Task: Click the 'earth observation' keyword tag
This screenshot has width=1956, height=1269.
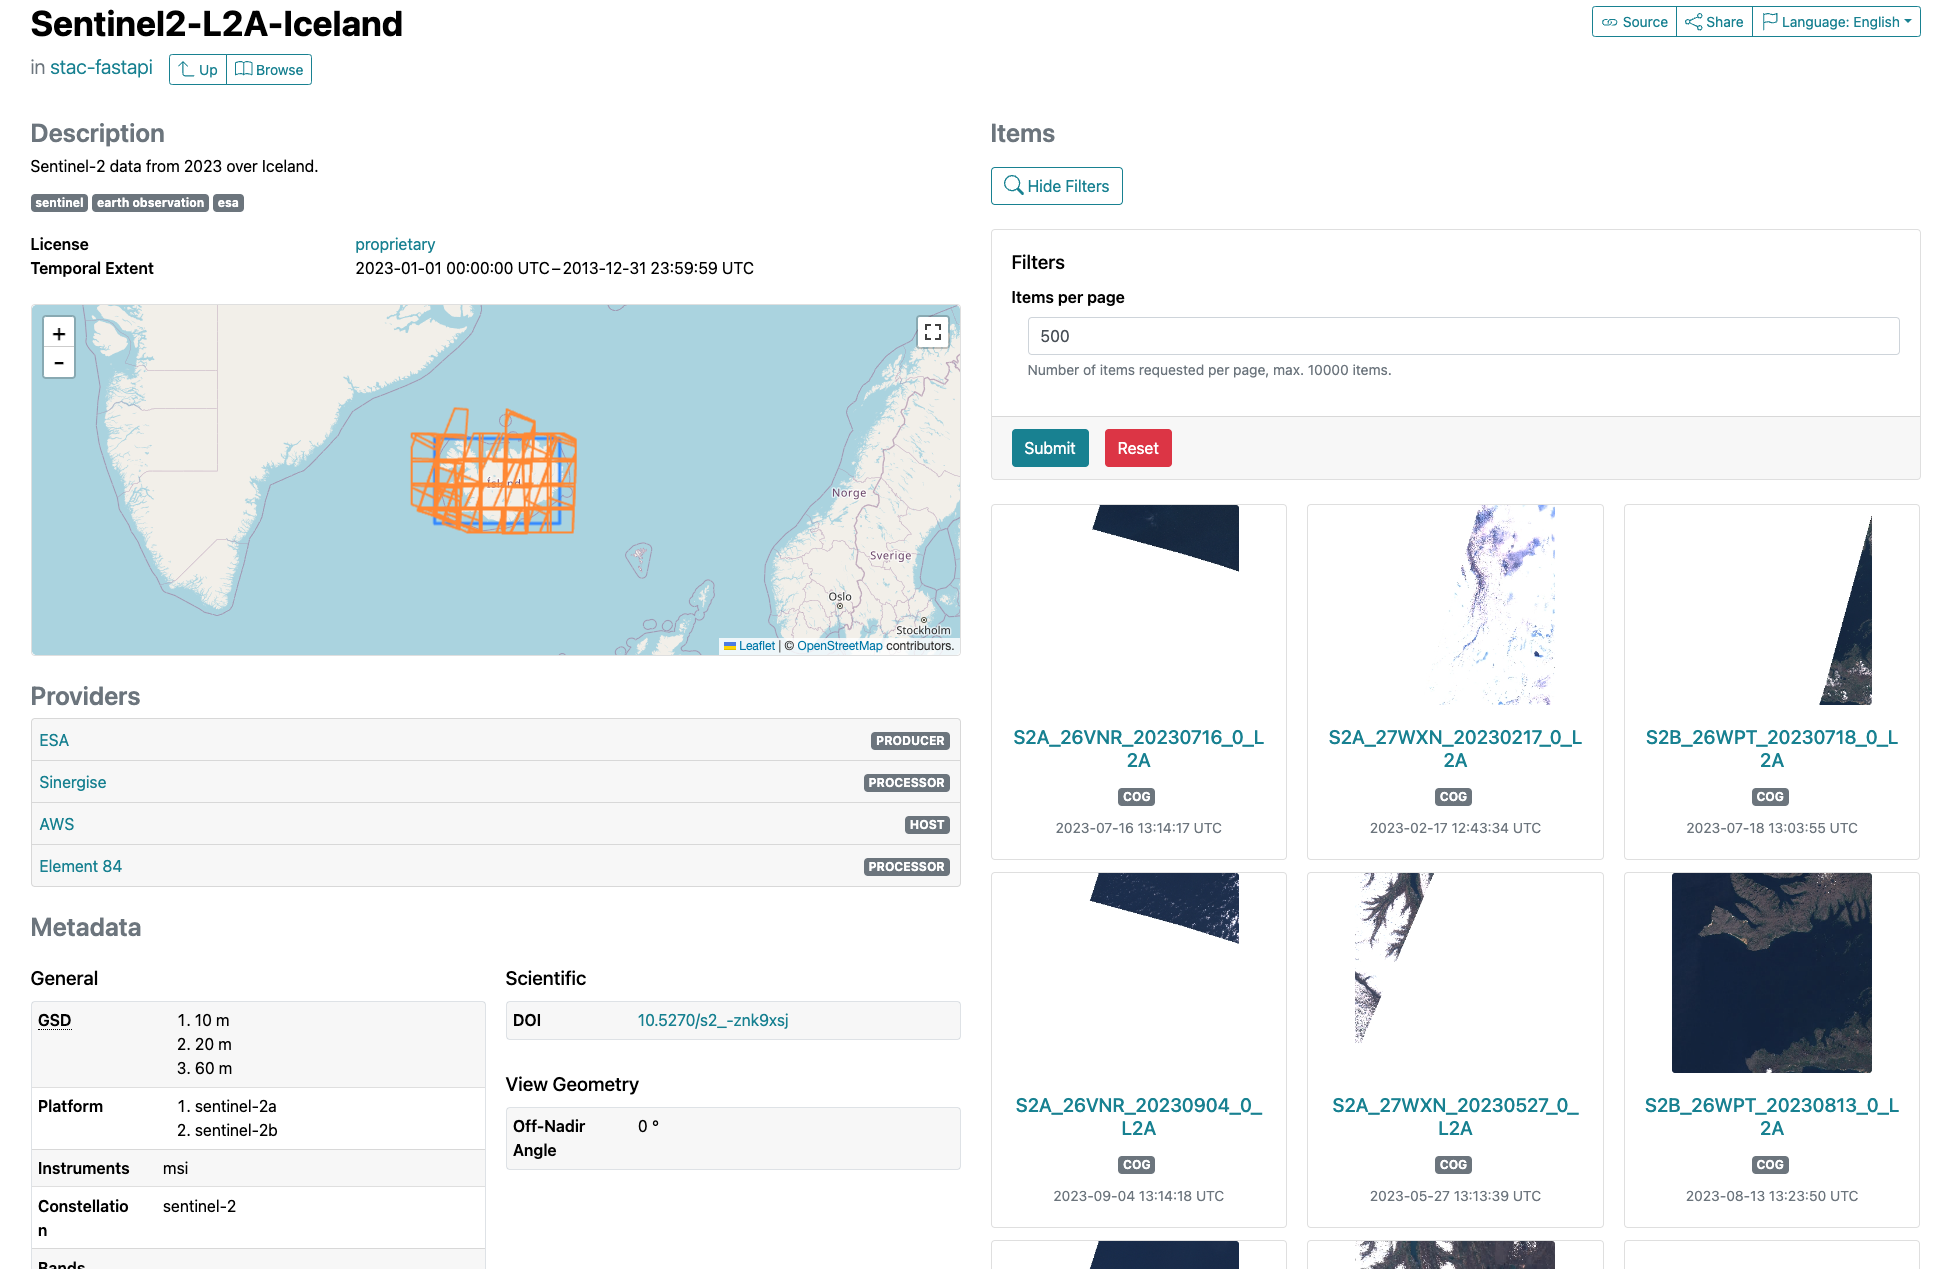Action: (x=151, y=203)
